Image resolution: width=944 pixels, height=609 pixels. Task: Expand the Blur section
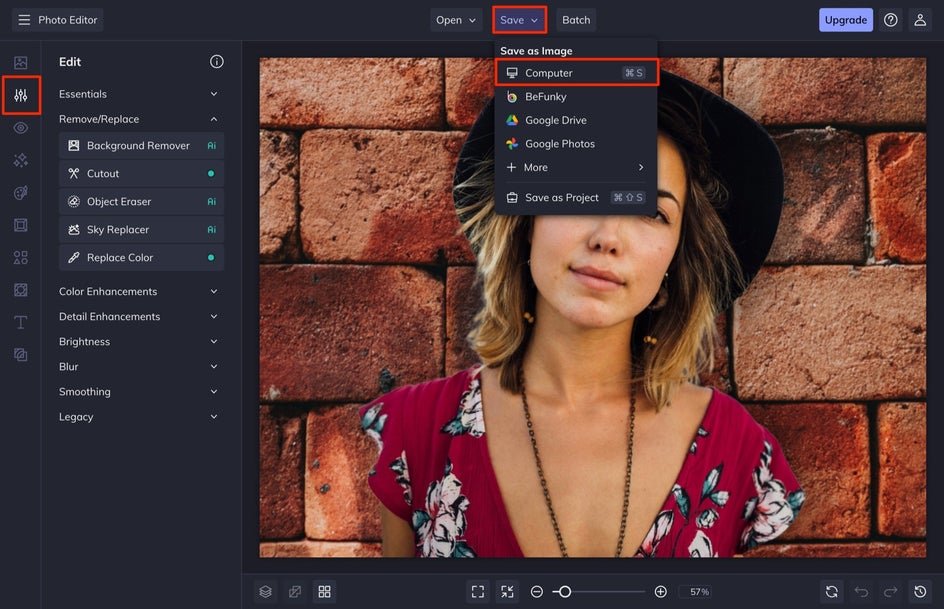point(138,366)
